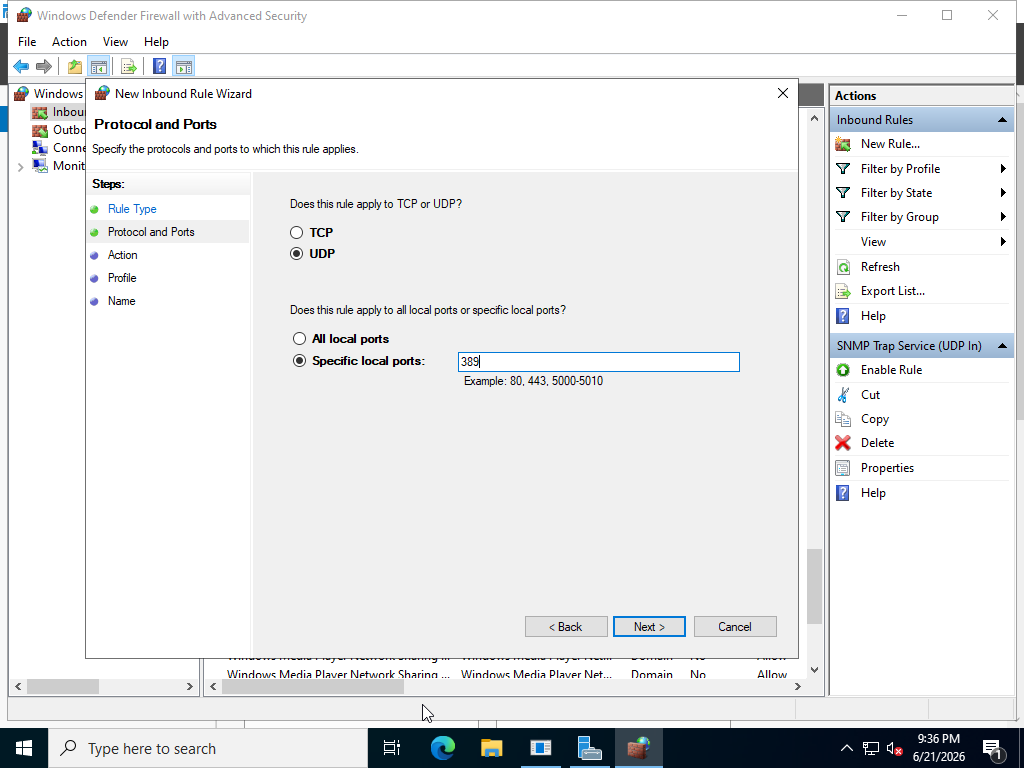Expand the Filter by Group submenu arrow

(x=1003, y=217)
